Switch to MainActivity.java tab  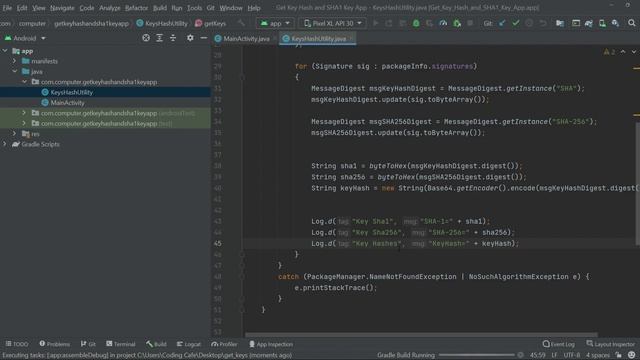[x=243, y=38]
